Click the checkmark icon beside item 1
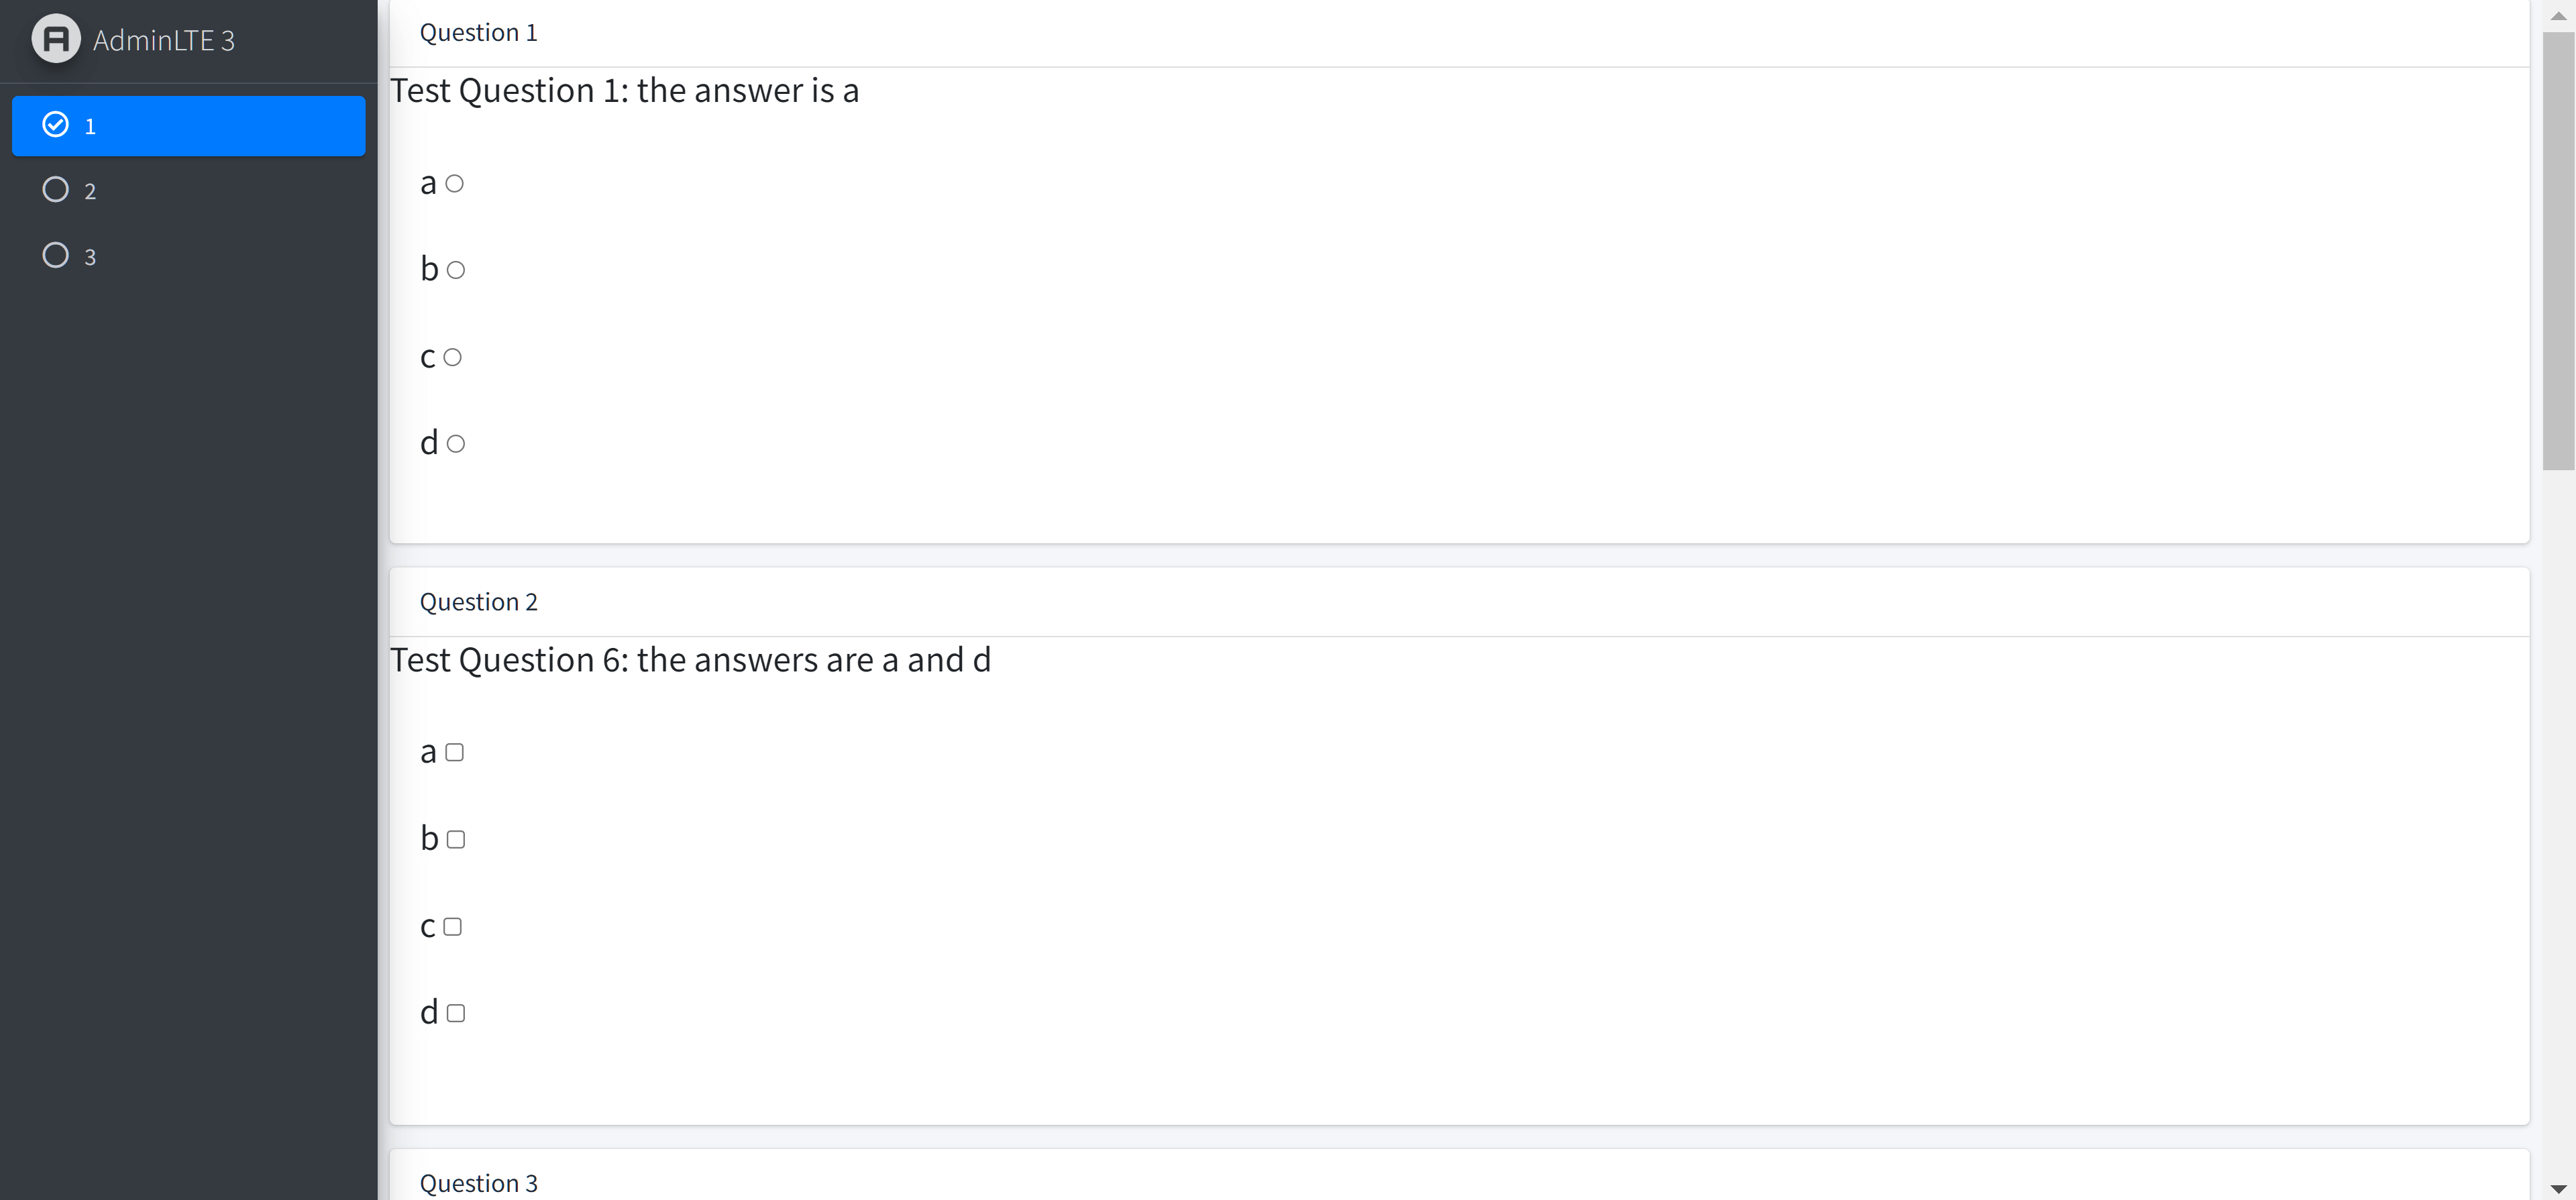2576x1200 pixels. [56, 124]
